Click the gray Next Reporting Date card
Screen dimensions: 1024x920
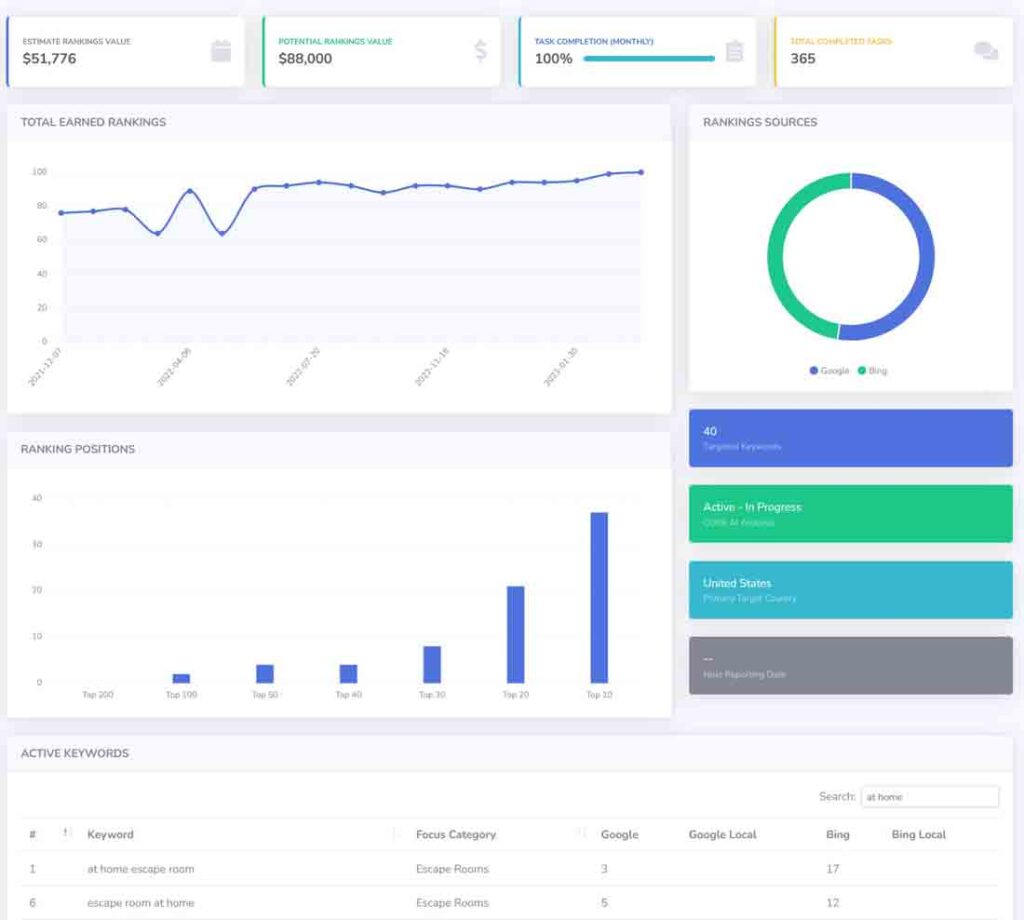coord(850,666)
